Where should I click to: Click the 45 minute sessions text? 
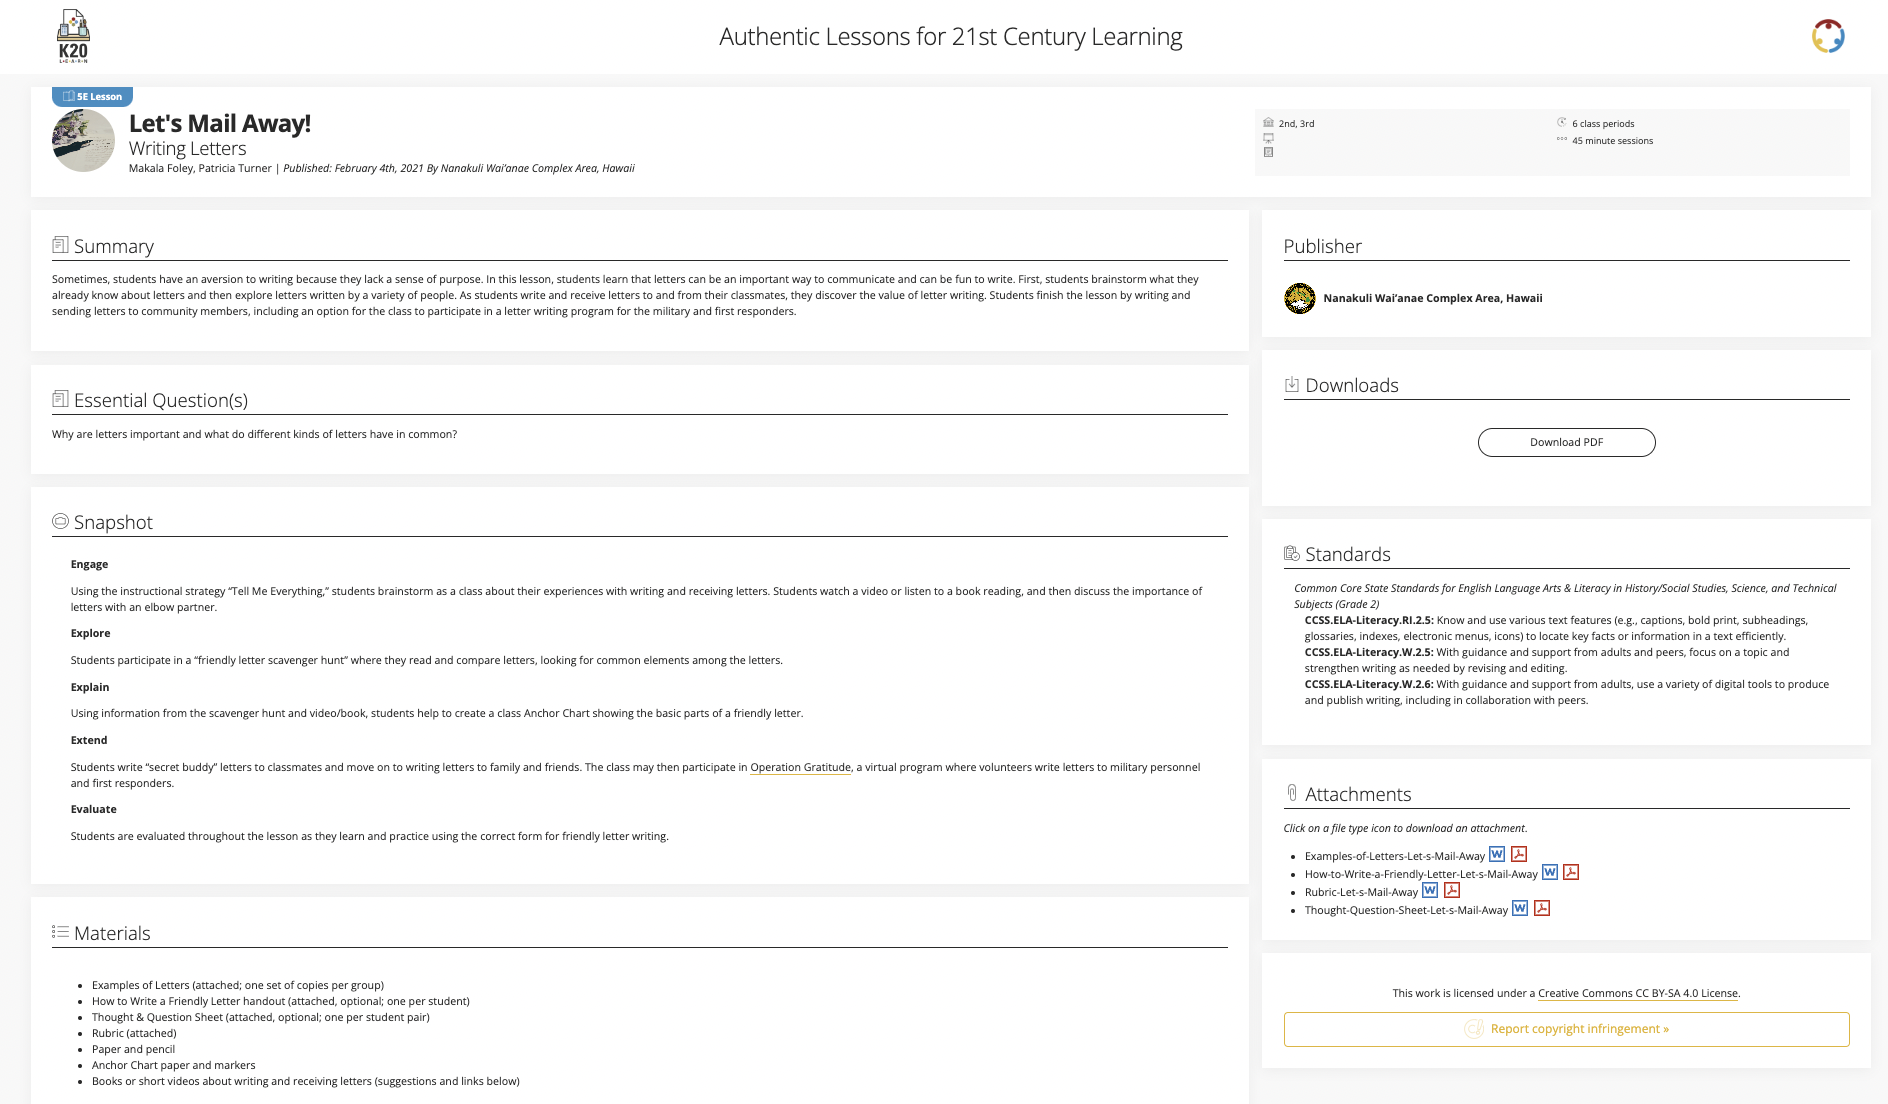pos(1612,141)
